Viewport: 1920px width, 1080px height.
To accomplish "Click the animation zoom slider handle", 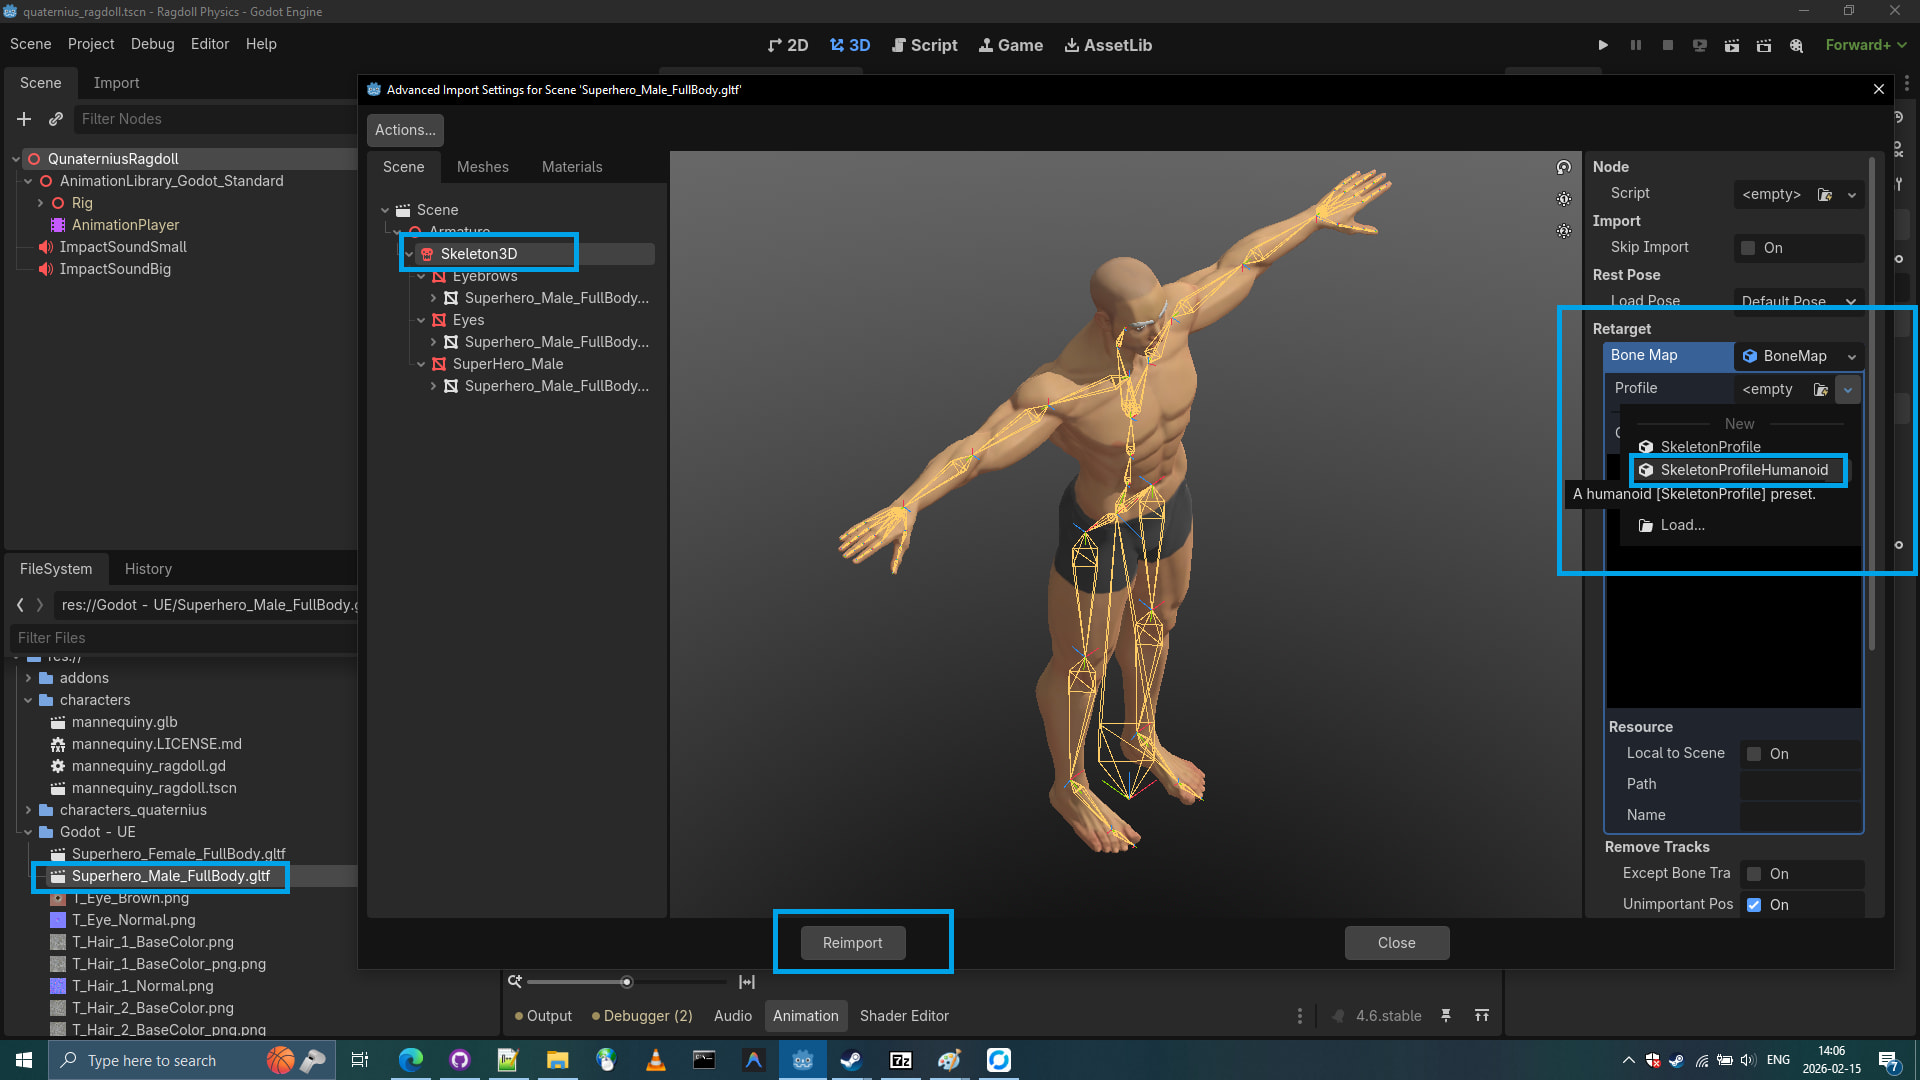I will [627, 982].
